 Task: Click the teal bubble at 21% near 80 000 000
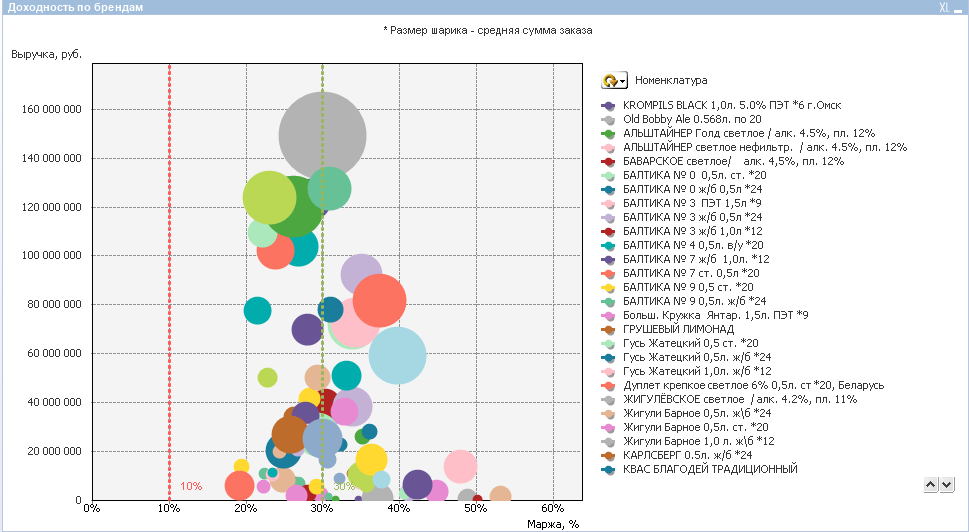(258, 310)
